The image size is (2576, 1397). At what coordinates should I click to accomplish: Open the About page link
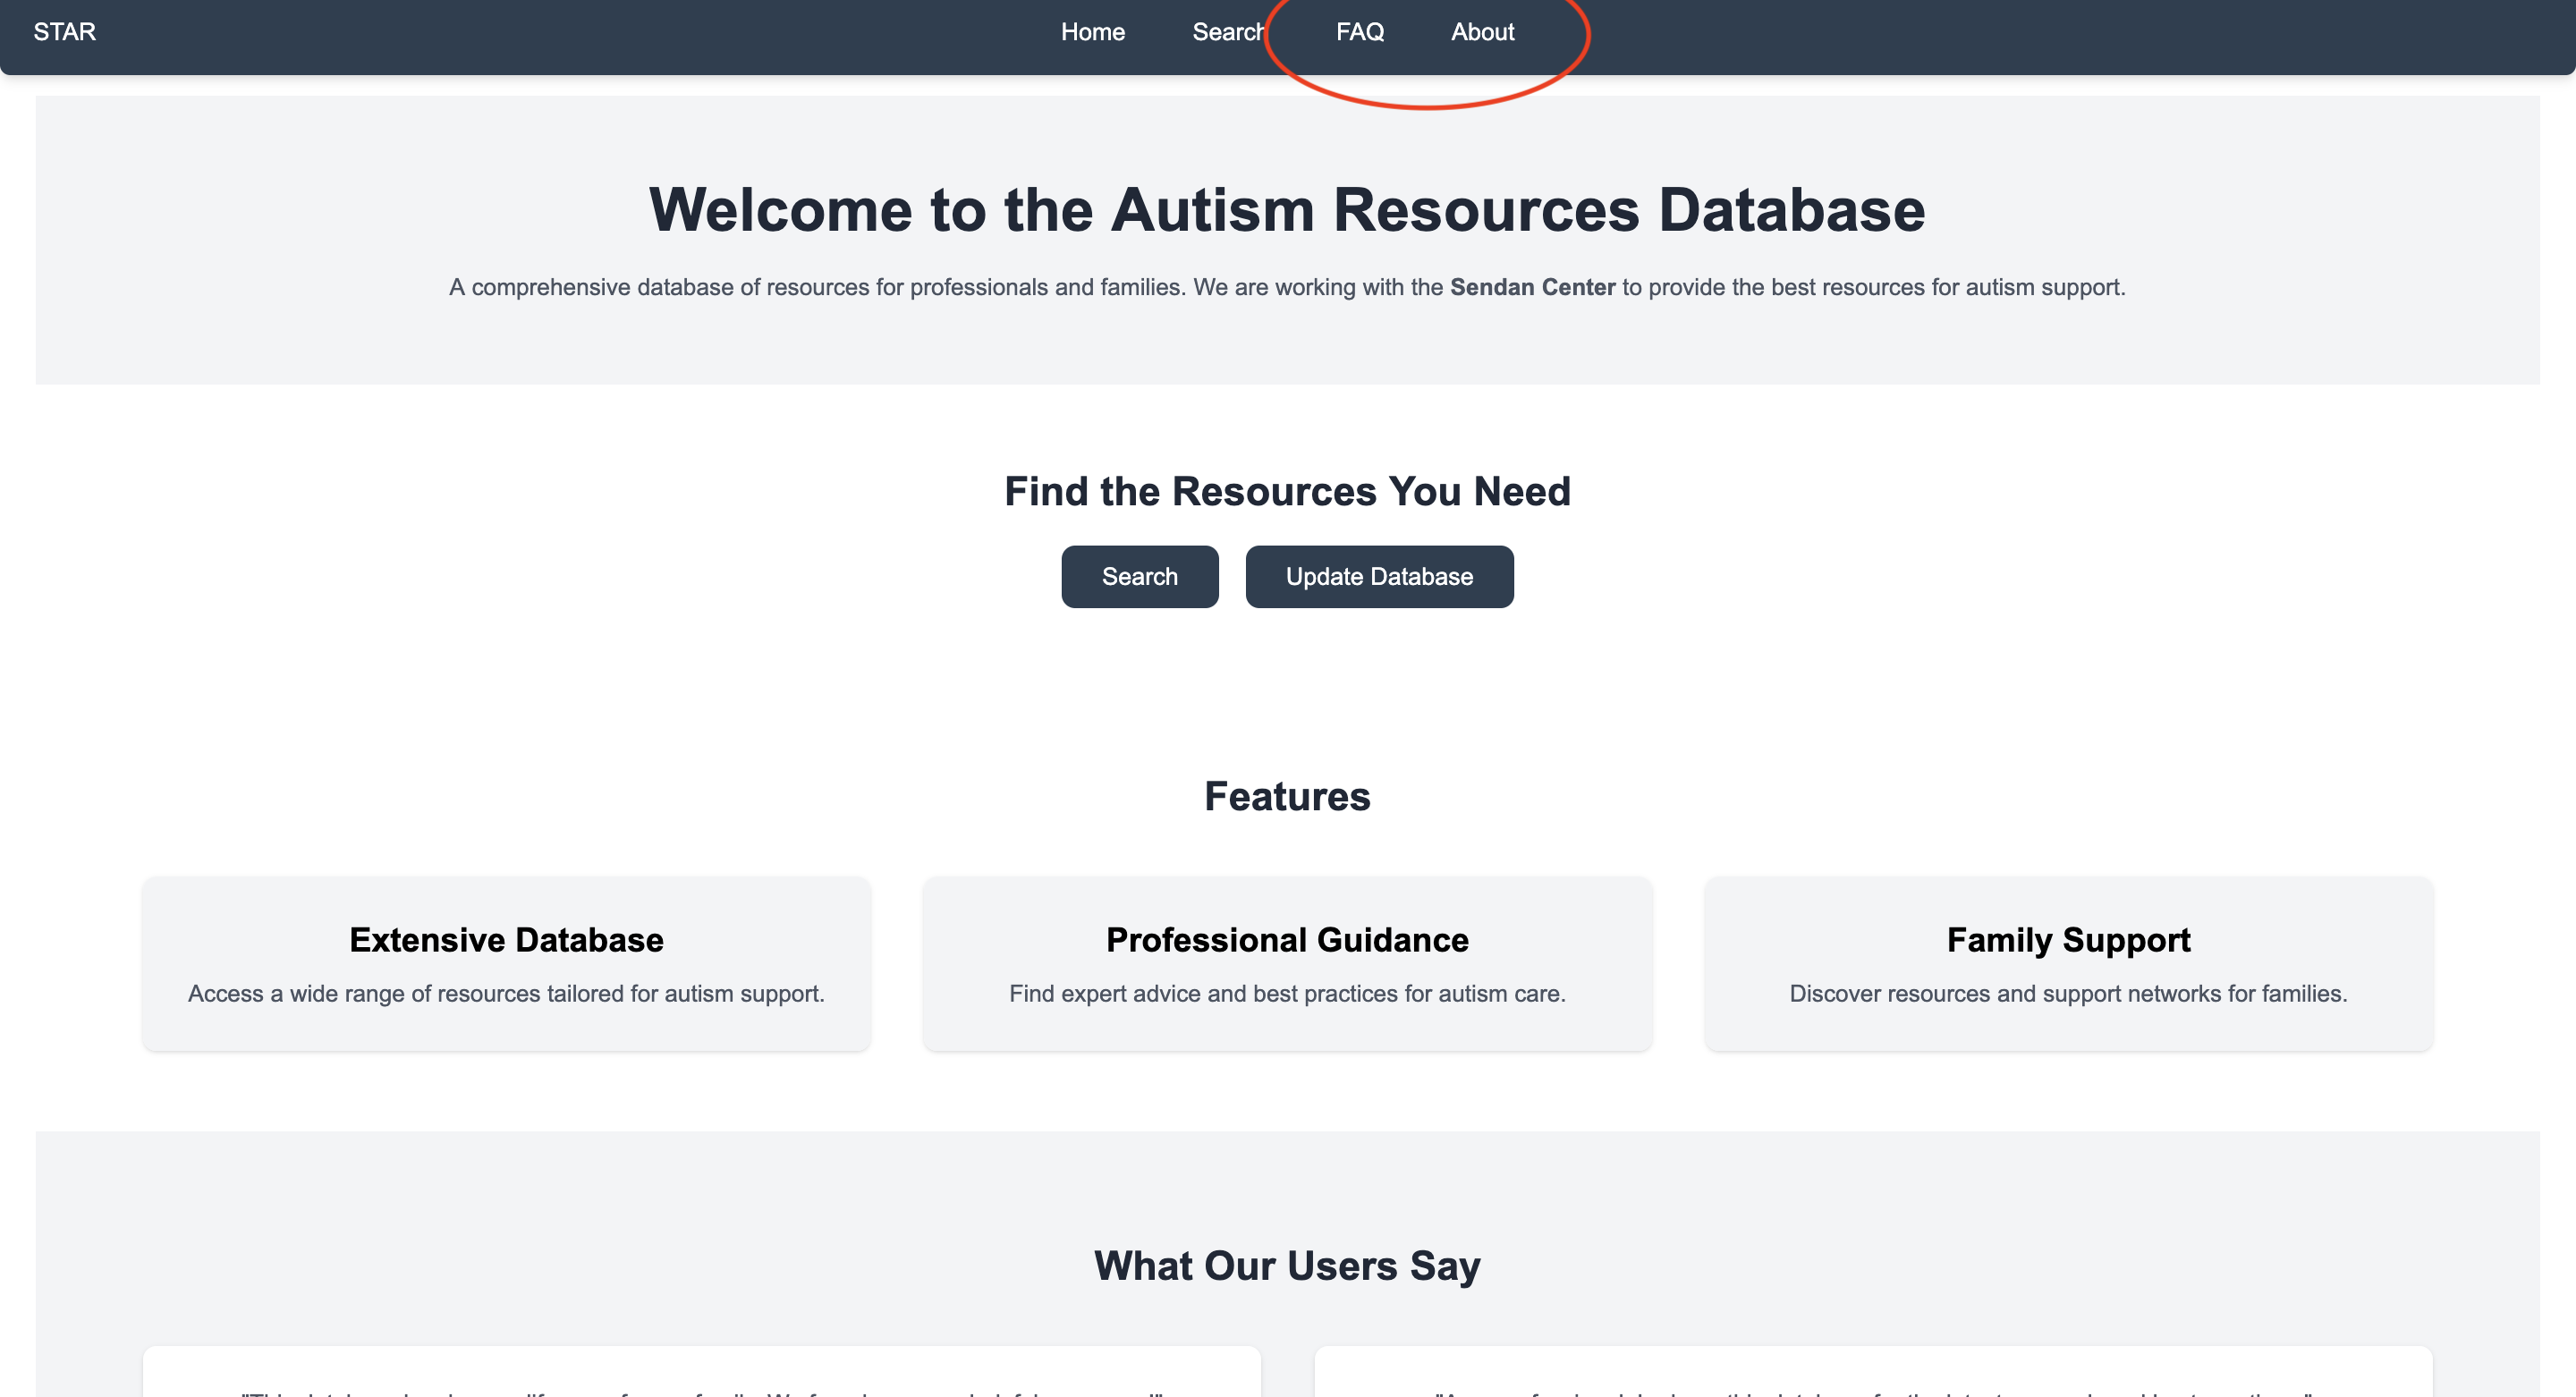point(1482,32)
